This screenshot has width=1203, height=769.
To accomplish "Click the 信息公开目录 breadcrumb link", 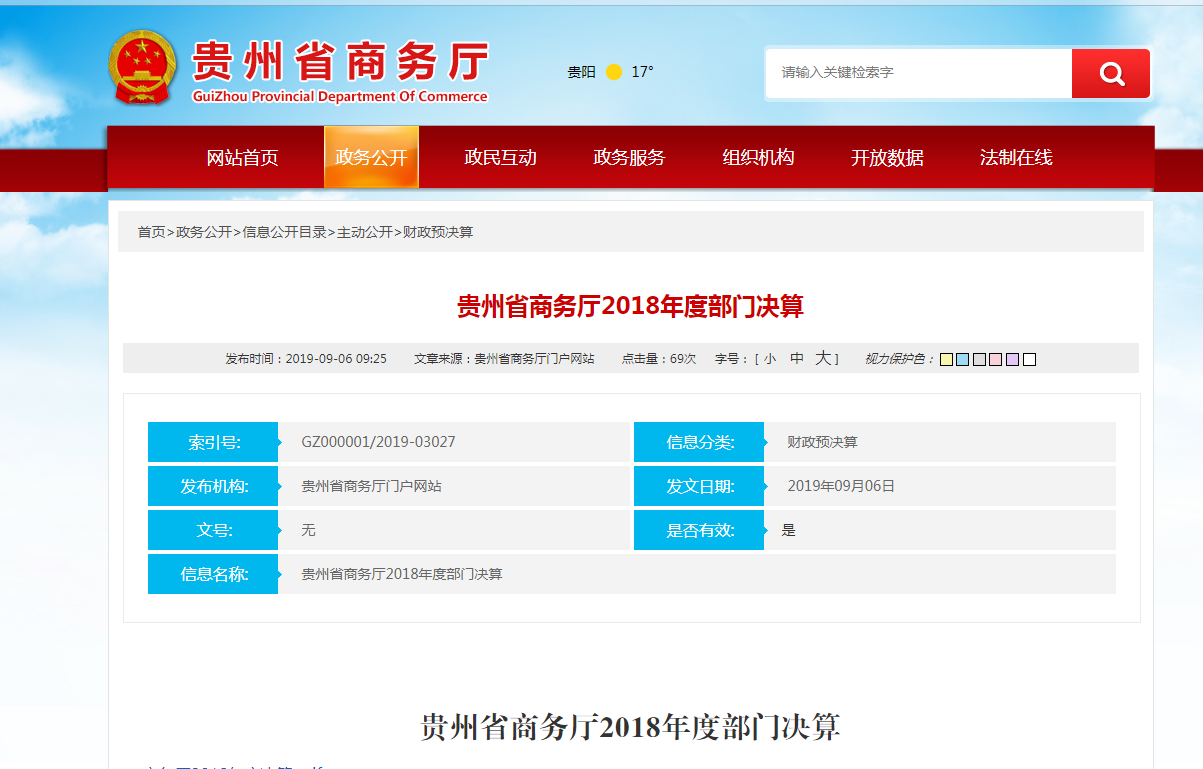I will tap(284, 232).
